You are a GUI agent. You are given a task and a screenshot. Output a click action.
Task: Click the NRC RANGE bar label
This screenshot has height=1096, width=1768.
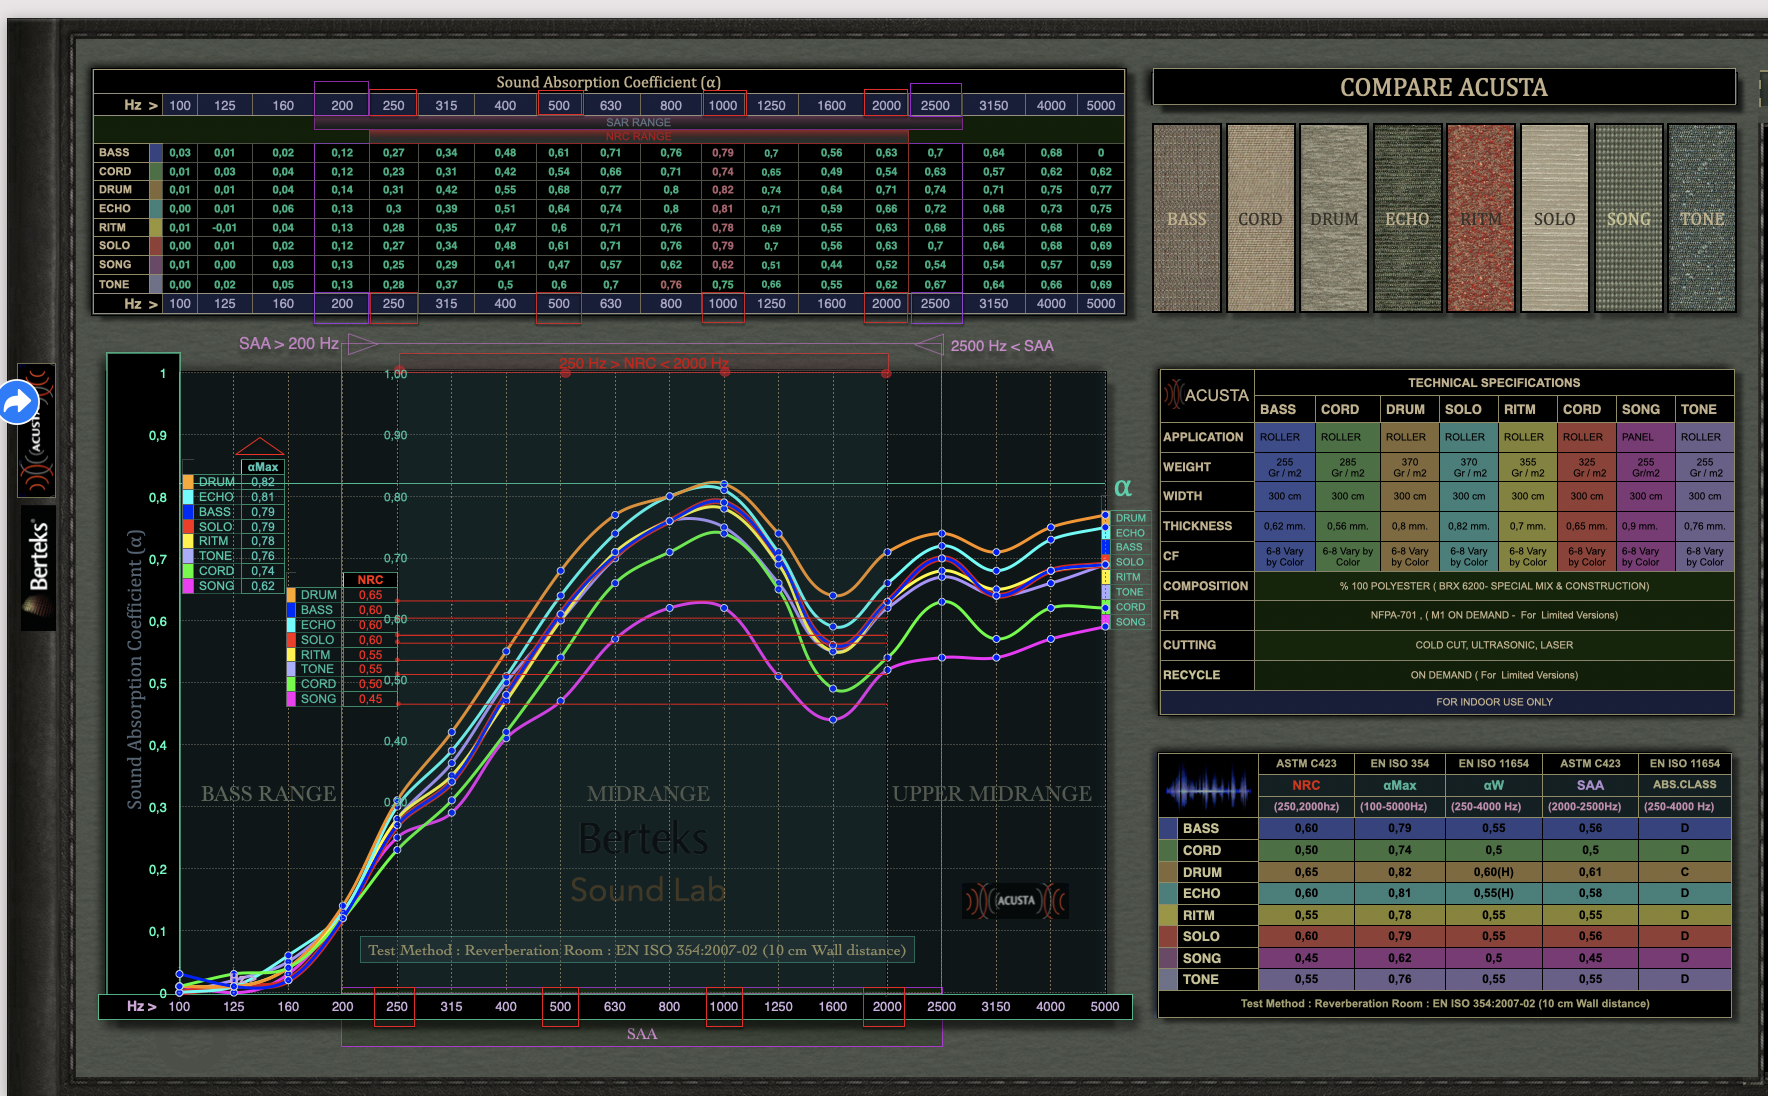coord(638,136)
